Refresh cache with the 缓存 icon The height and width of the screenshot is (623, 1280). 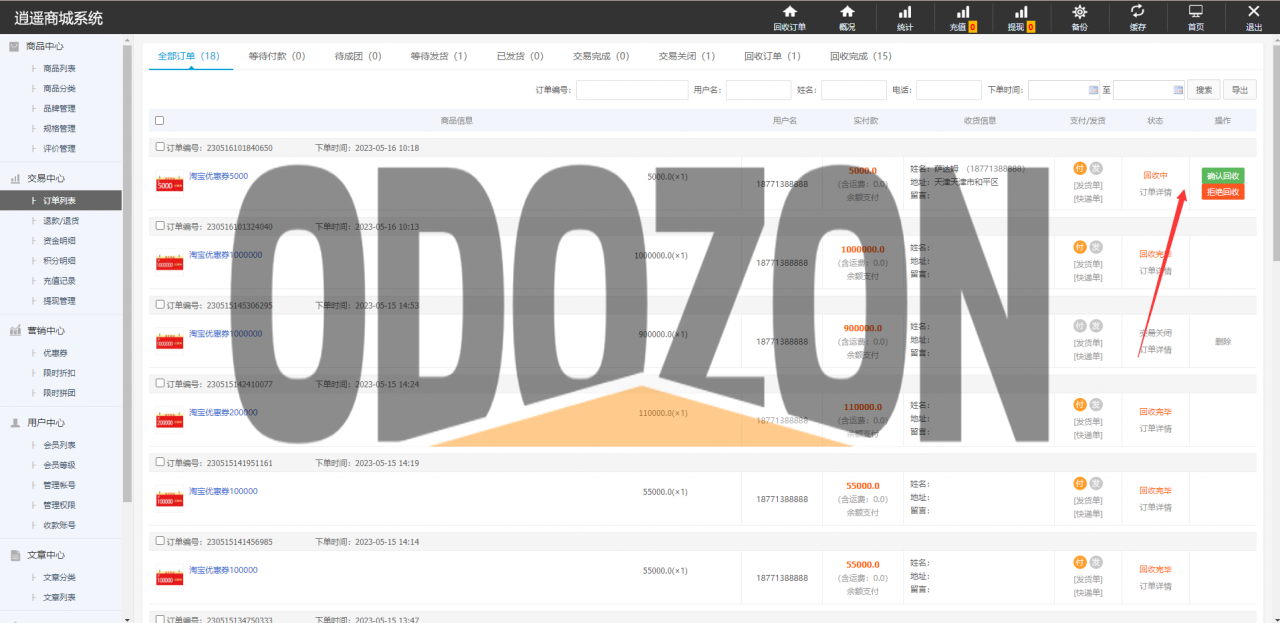[1137, 18]
